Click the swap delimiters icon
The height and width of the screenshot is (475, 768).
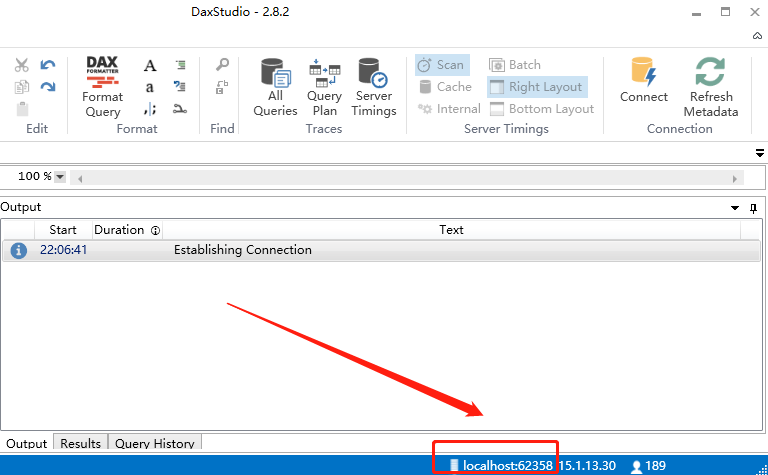click(x=150, y=109)
